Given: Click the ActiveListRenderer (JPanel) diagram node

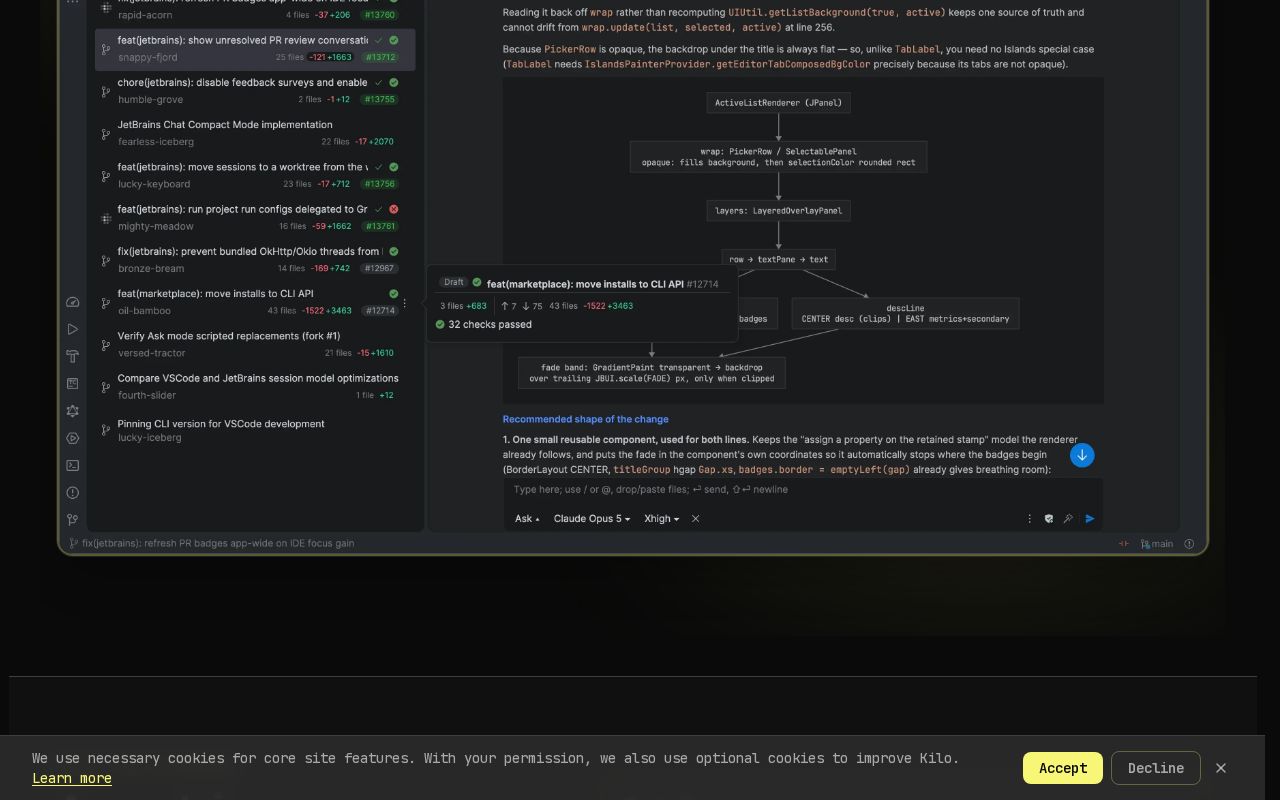Looking at the screenshot, I should tap(778, 103).
